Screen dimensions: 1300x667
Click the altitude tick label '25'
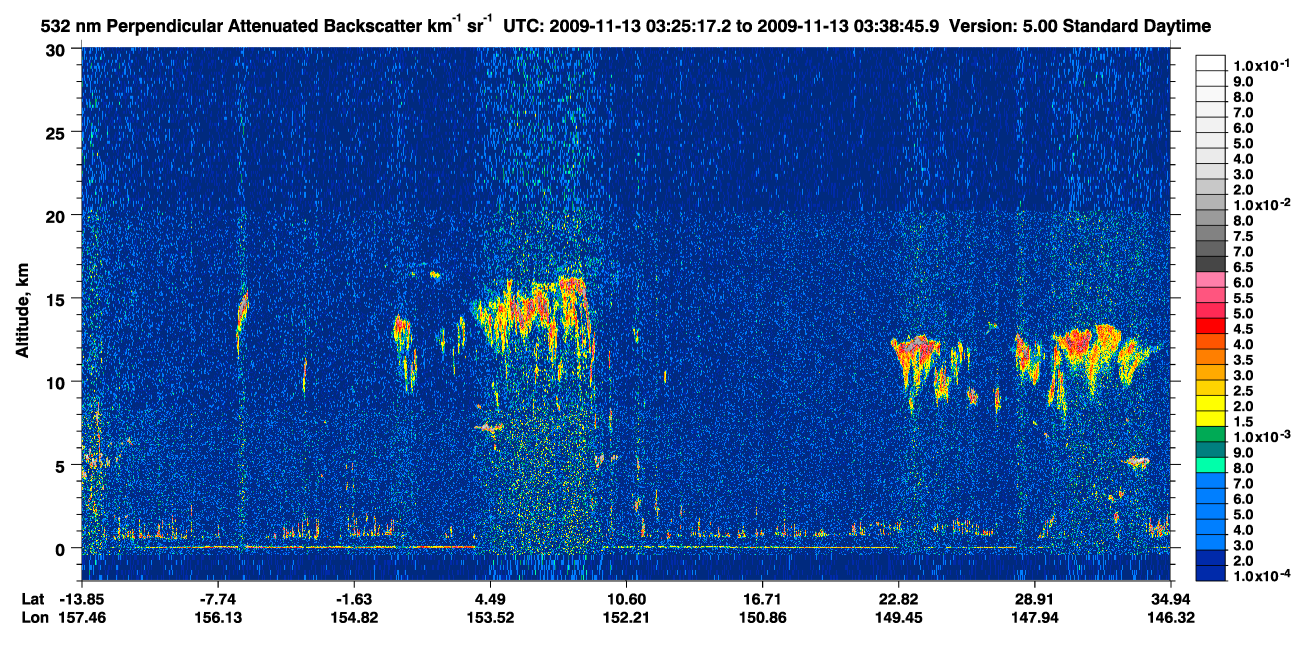(x=57, y=132)
